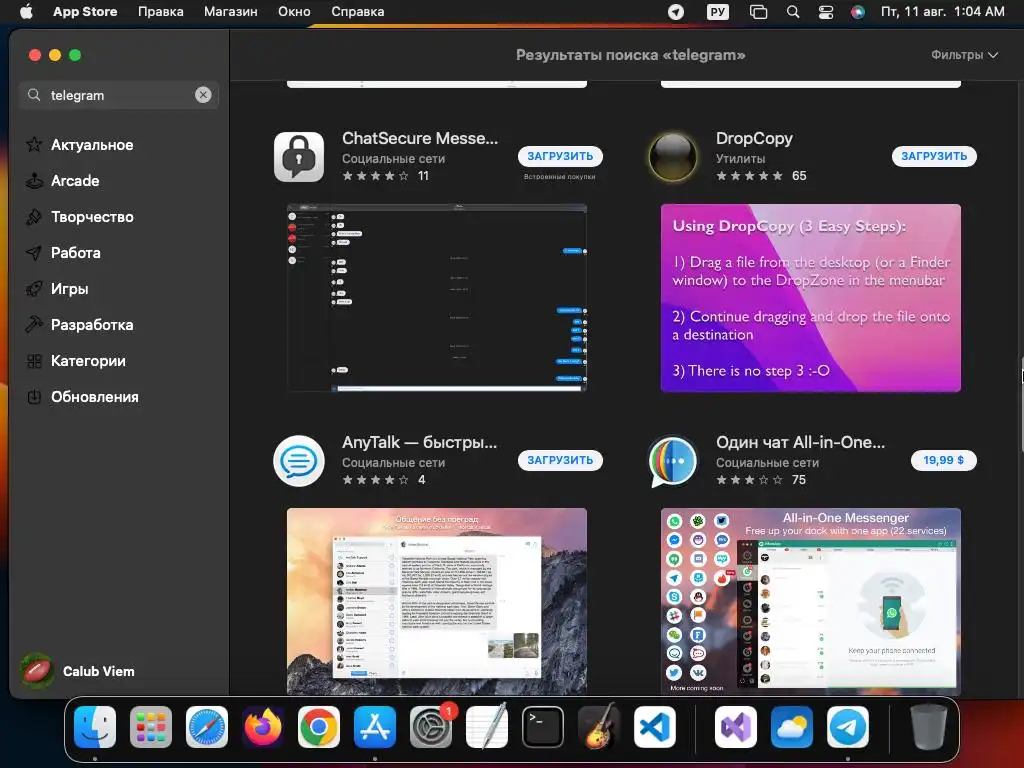Expand the Фильтры dropdown
1024x768 pixels.
[x=965, y=55]
